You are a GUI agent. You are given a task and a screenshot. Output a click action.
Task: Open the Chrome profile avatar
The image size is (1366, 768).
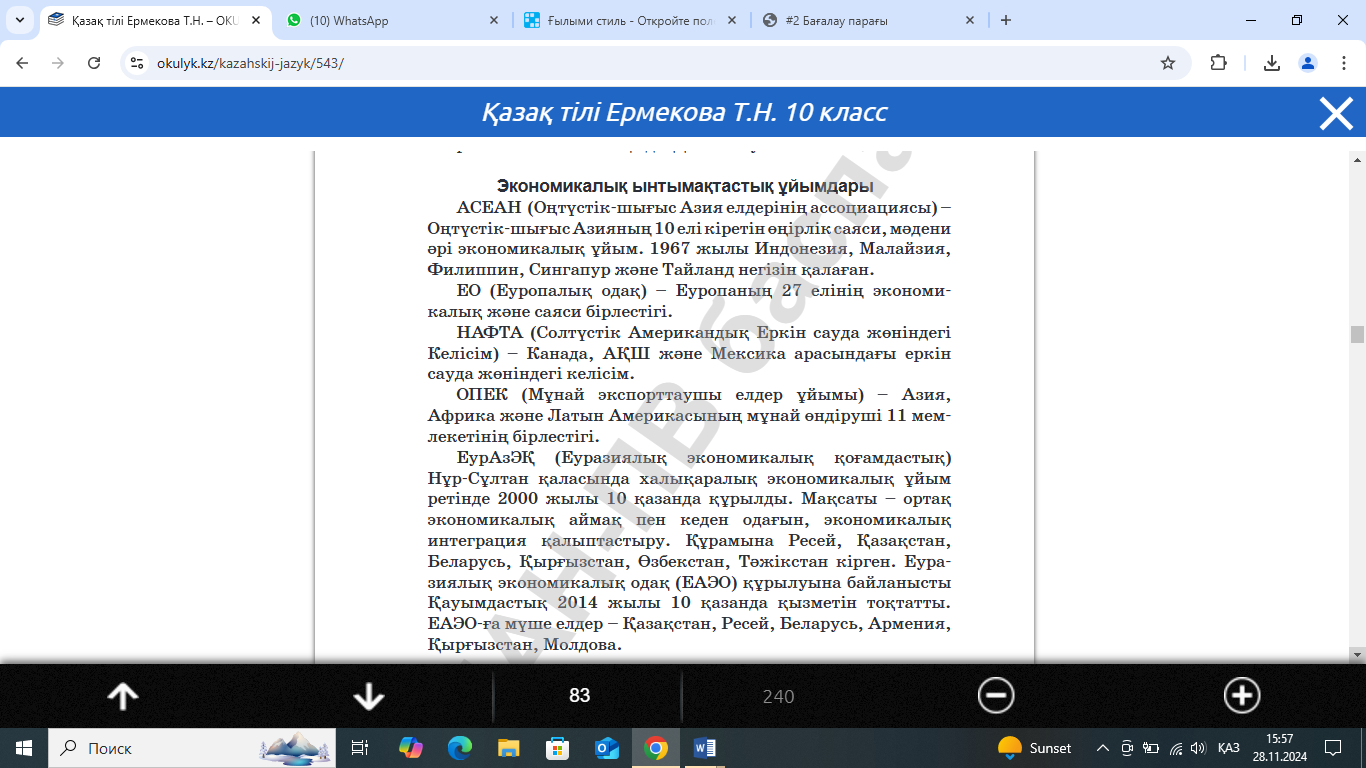click(1308, 63)
